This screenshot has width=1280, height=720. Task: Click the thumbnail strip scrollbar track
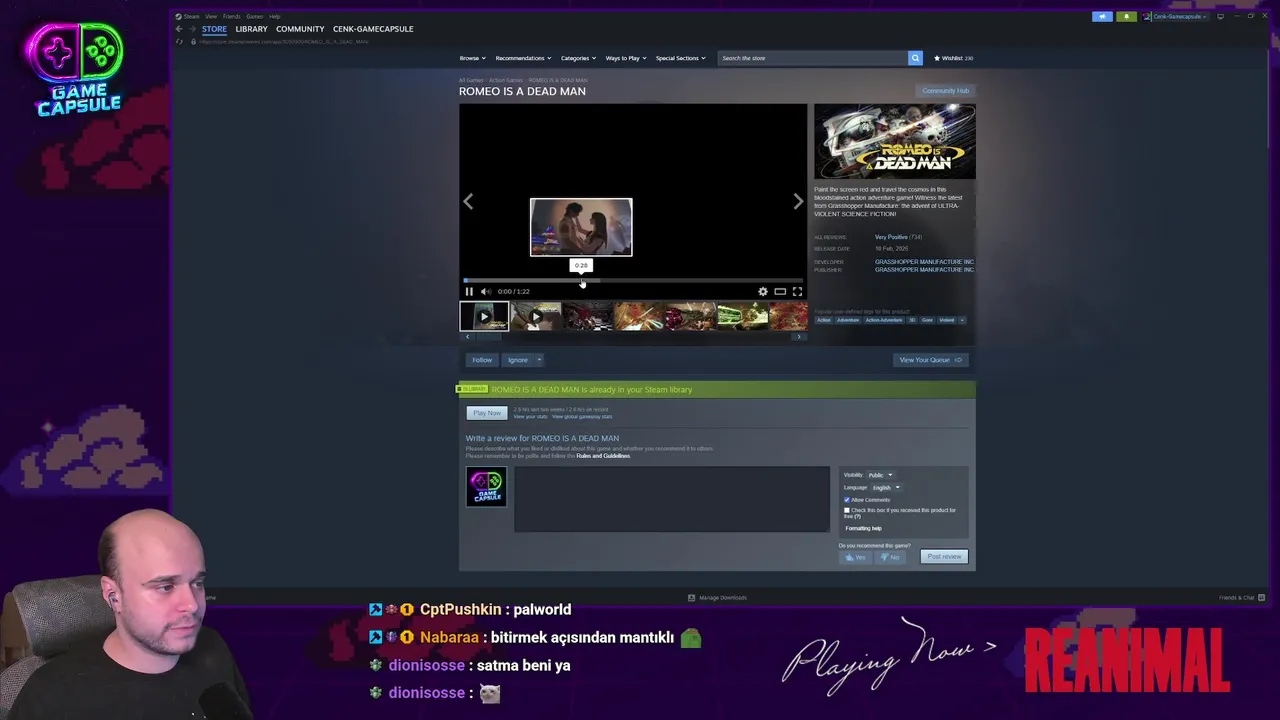(633, 337)
